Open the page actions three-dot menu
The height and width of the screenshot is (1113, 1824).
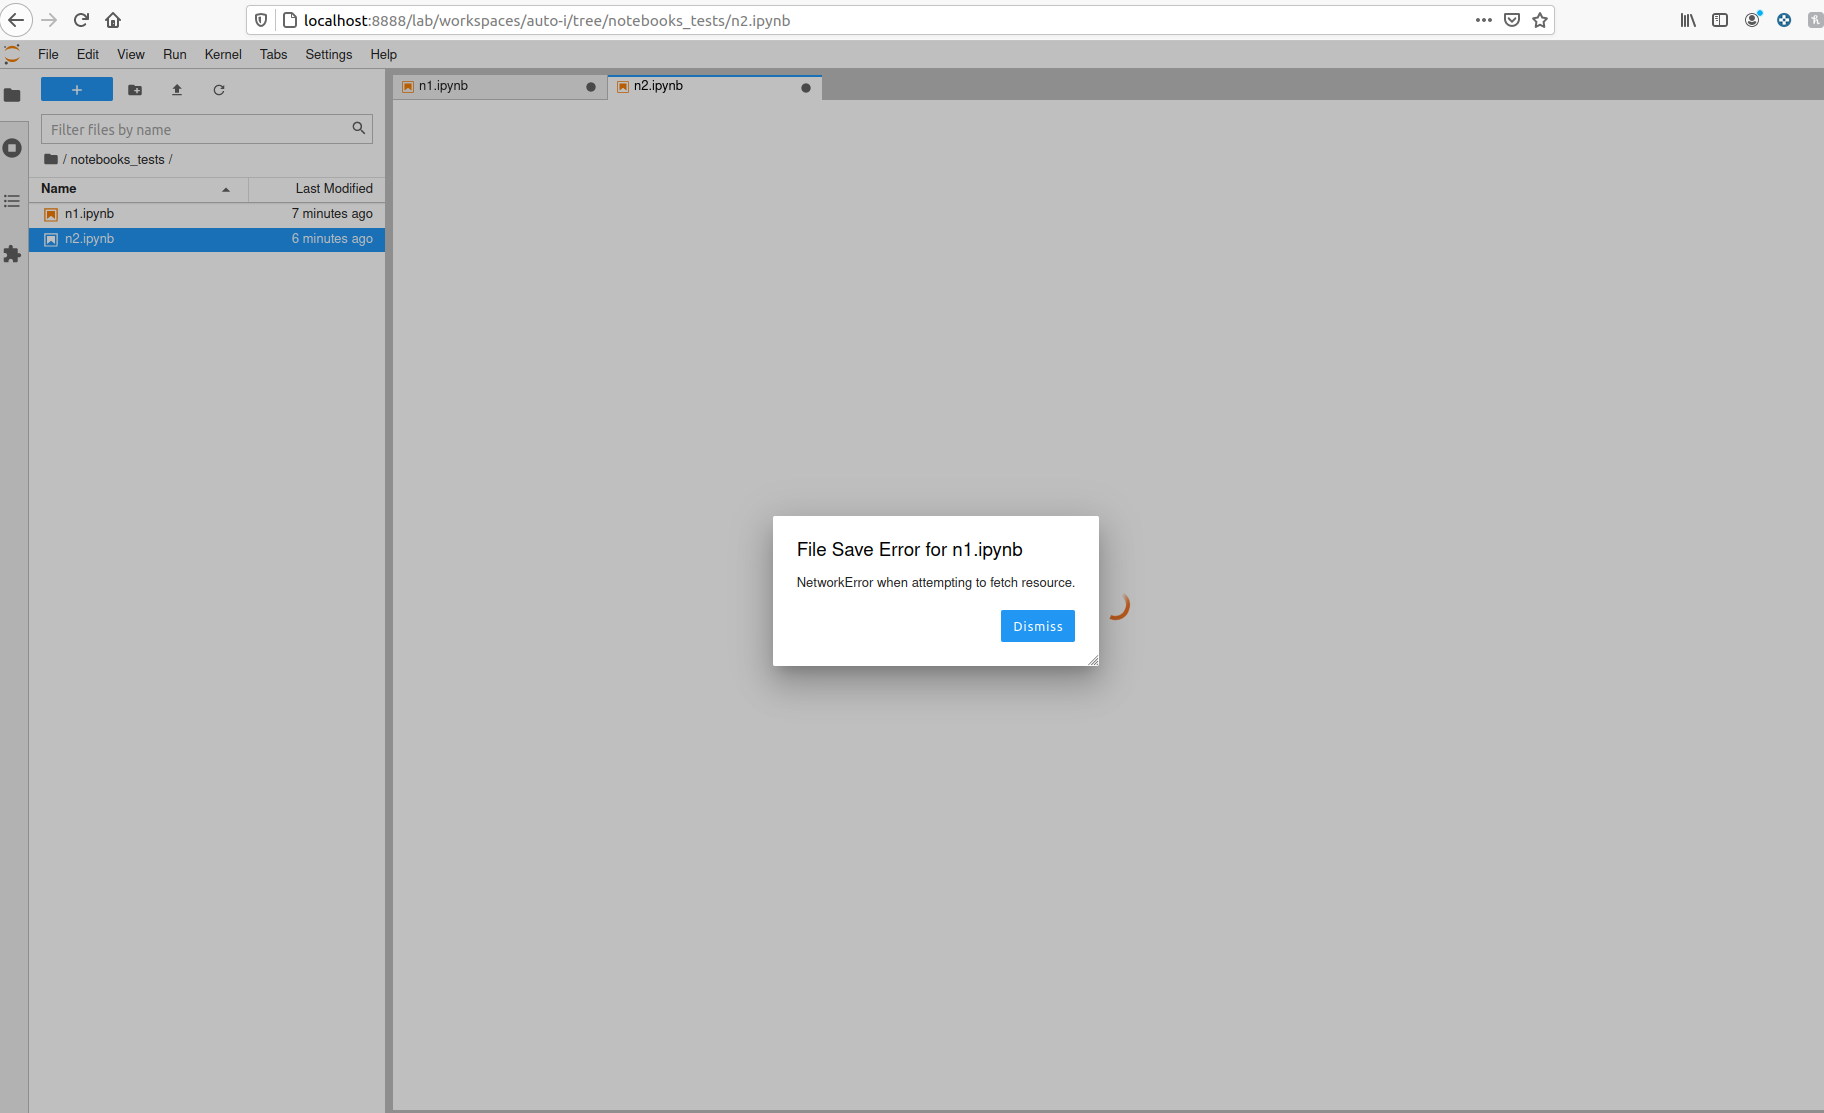1484,20
